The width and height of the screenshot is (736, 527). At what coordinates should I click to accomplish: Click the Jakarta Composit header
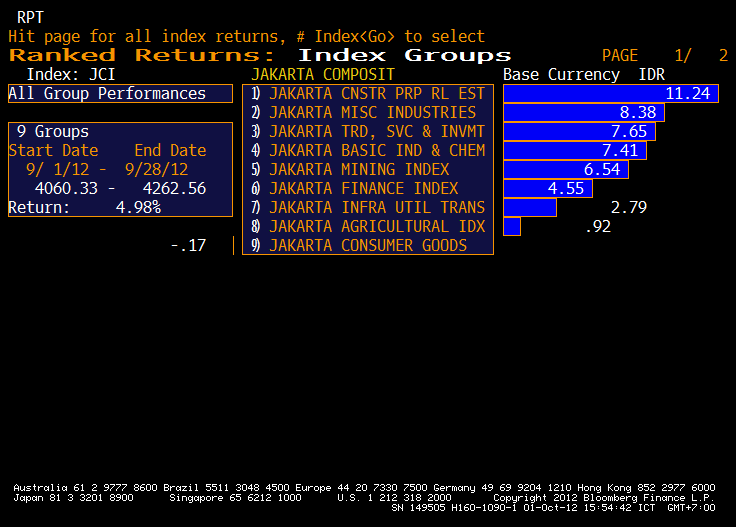click(322, 75)
